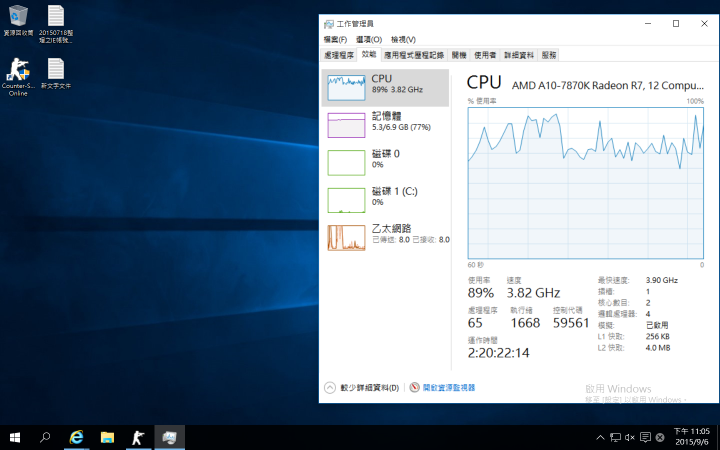720x450 pixels.
Task: Collapse with 較少詳細資料(D) chevron button
Action: 330,388
